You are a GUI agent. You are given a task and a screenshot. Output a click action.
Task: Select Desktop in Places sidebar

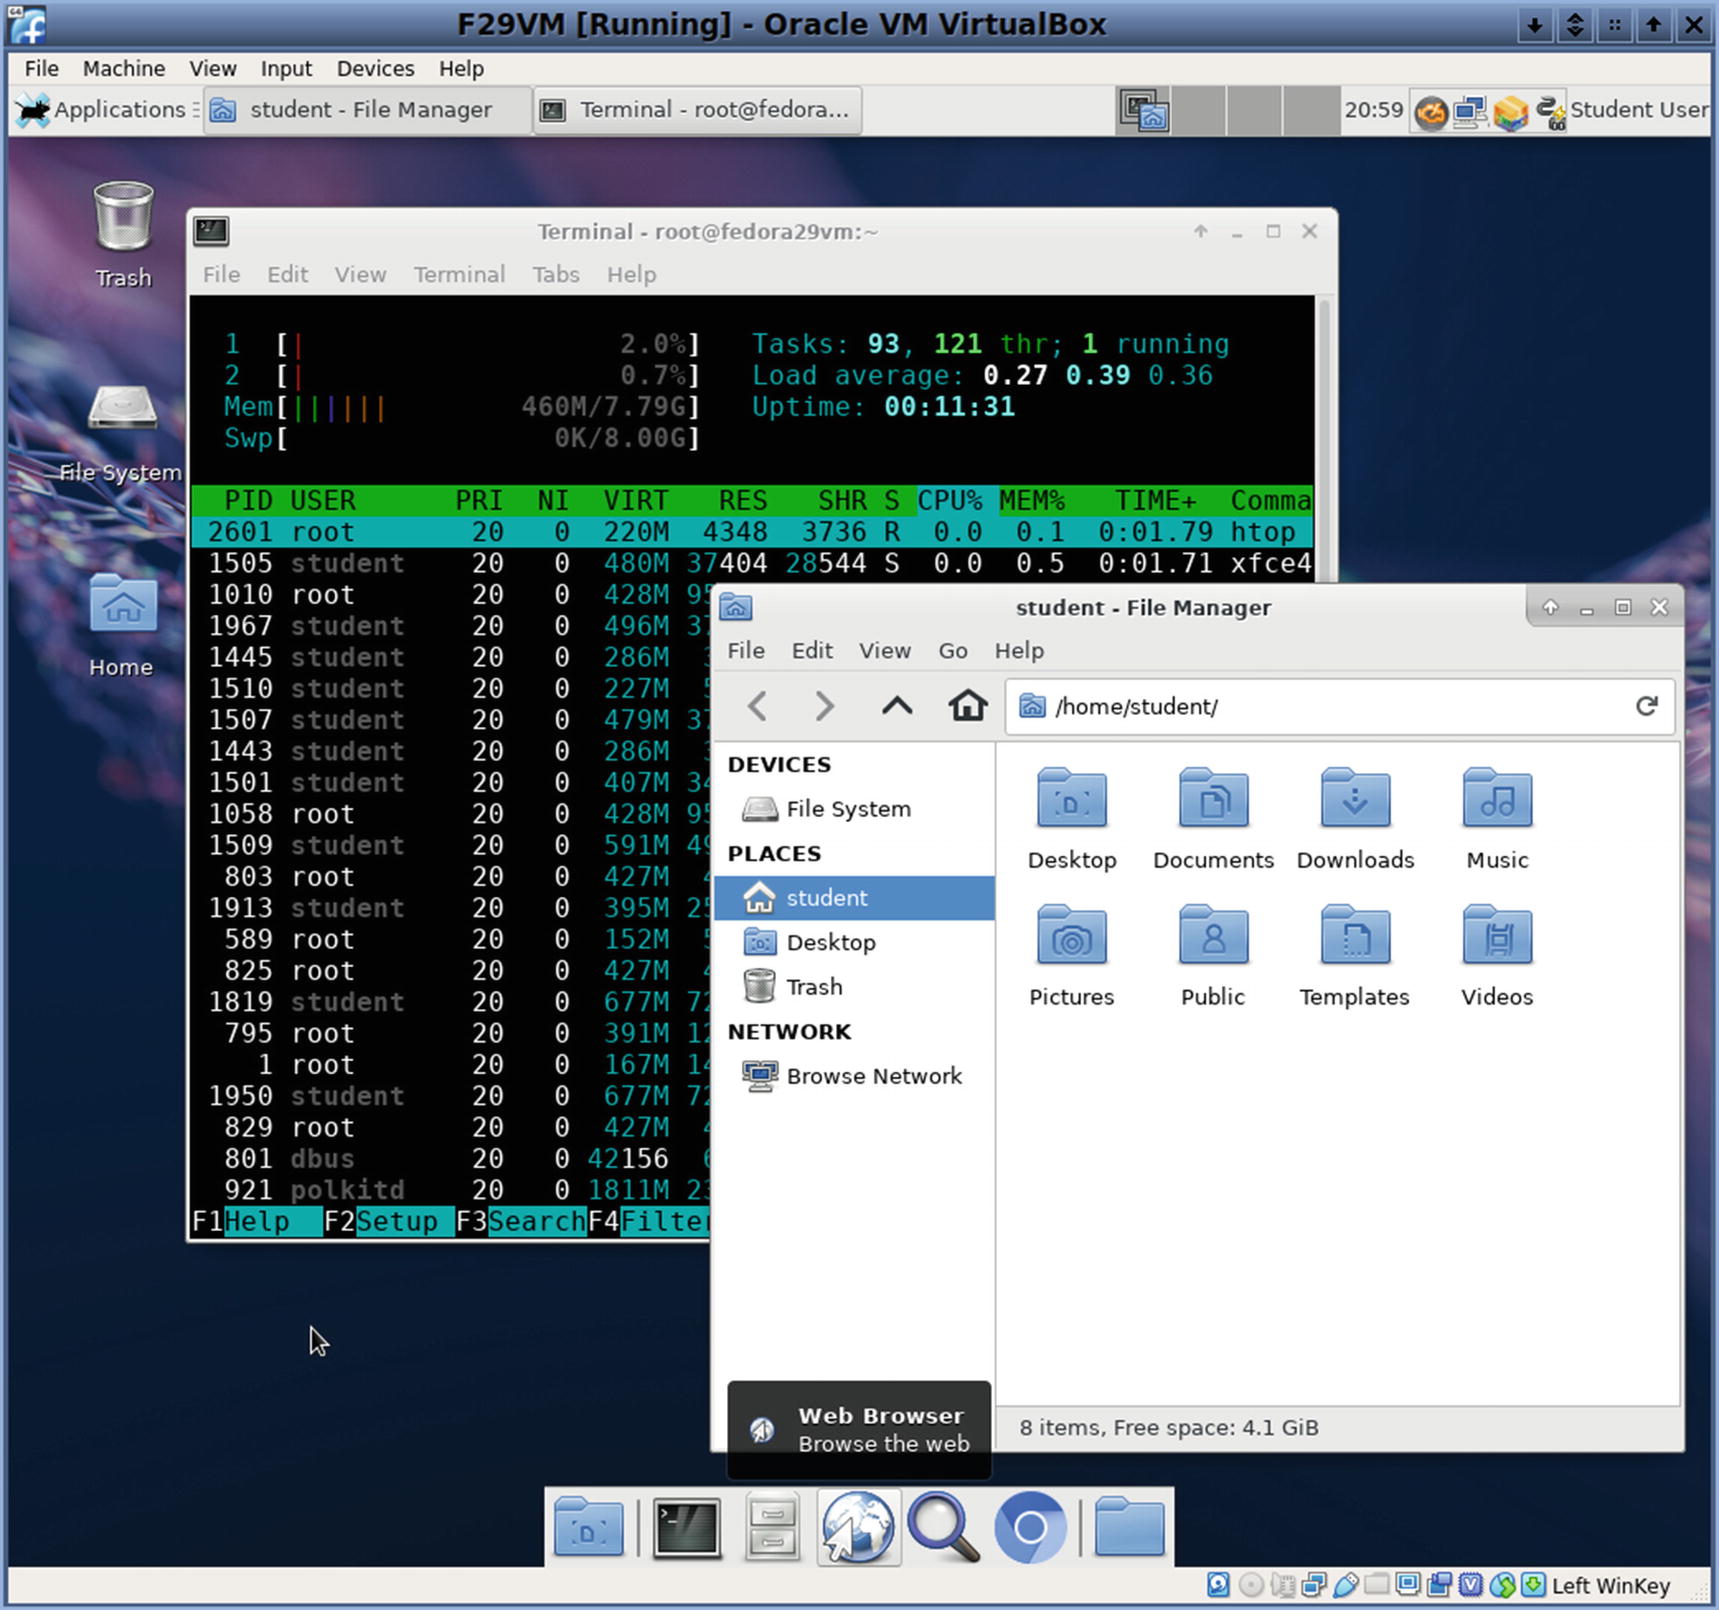coord(854,943)
